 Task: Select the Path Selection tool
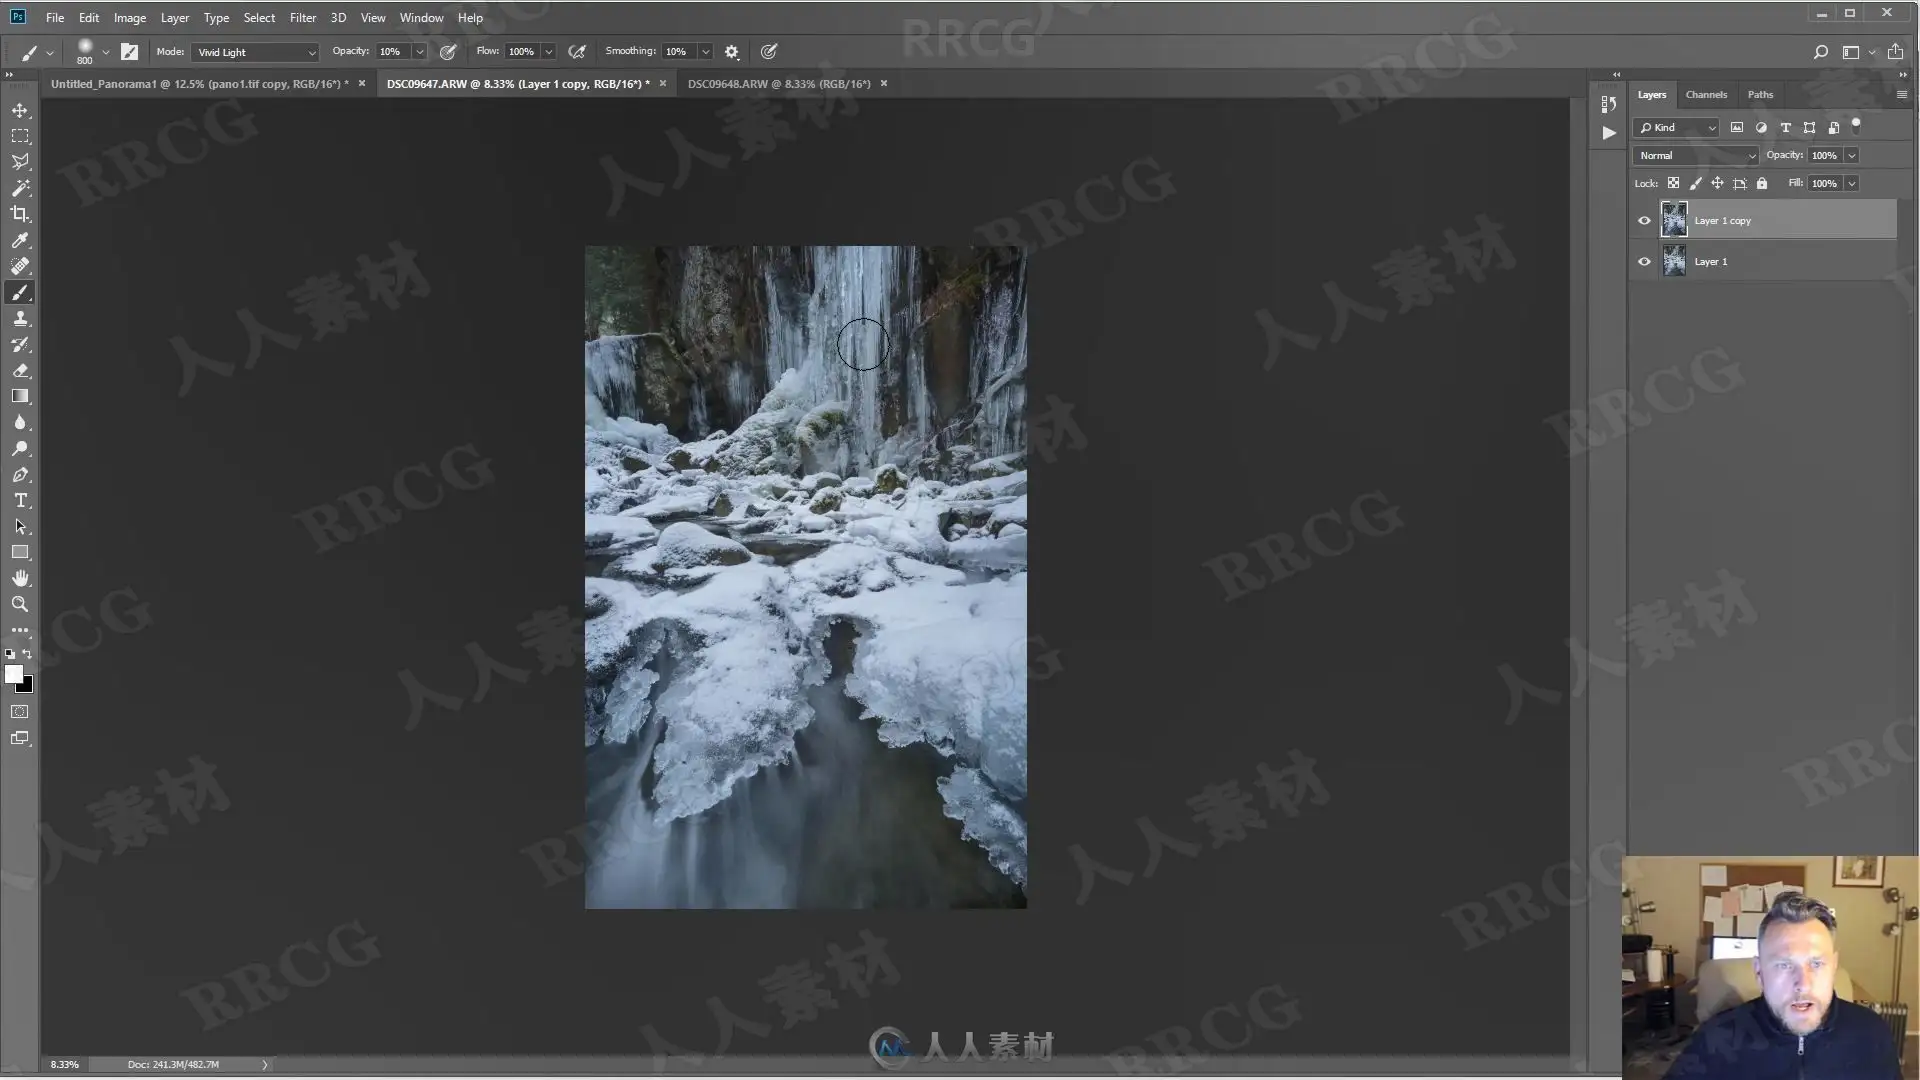point(20,526)
